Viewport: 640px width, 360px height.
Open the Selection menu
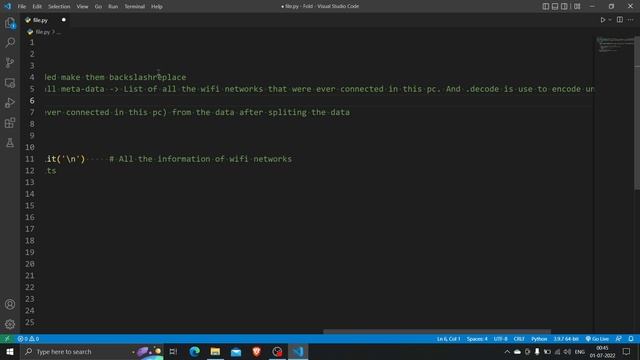[59, 7]
